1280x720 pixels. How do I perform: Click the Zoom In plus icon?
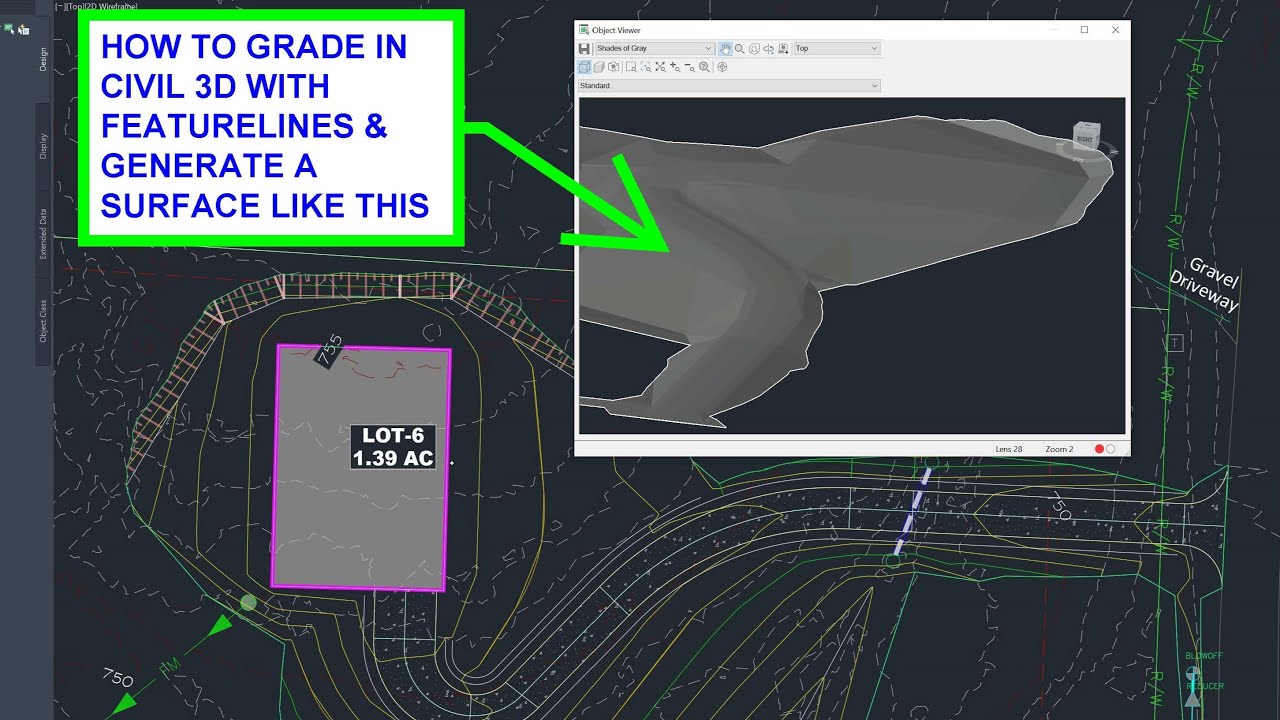pyautogui.click(x=675, y=67)
